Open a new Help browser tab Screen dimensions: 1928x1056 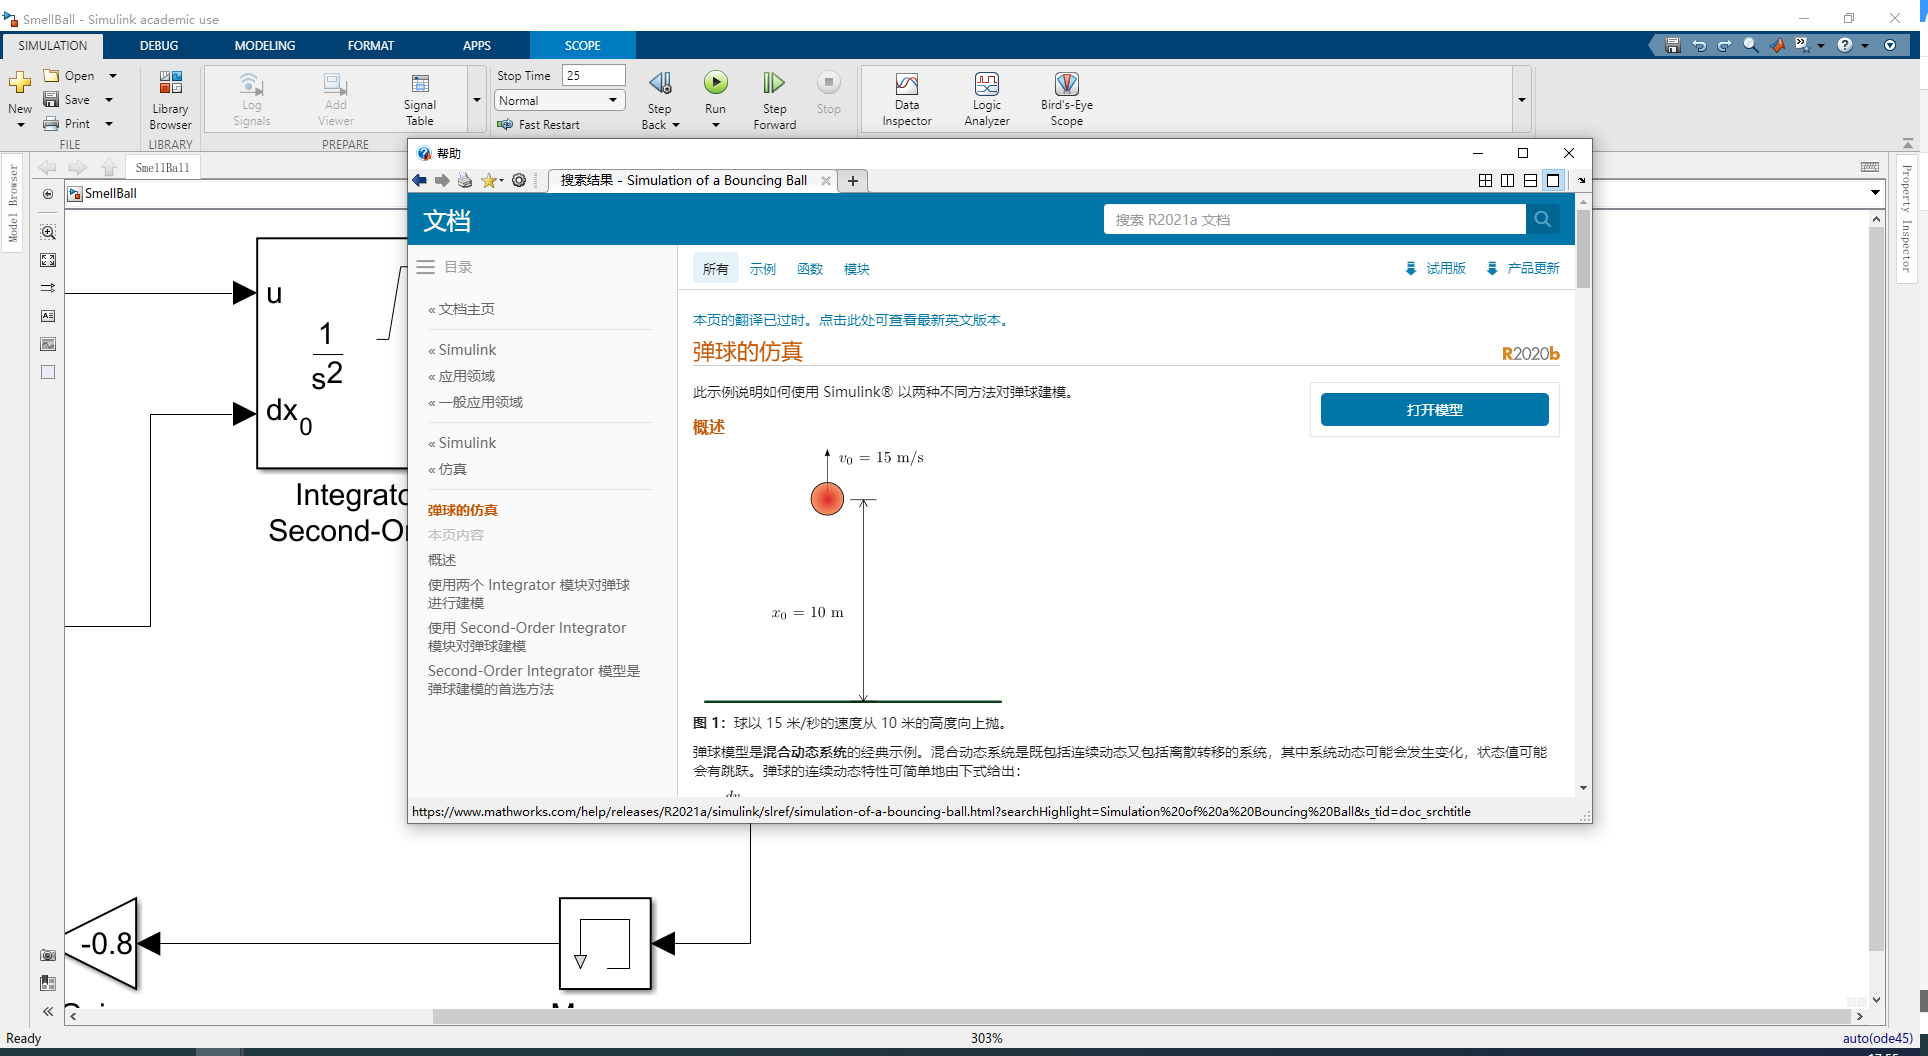click(x=852, y=181)
